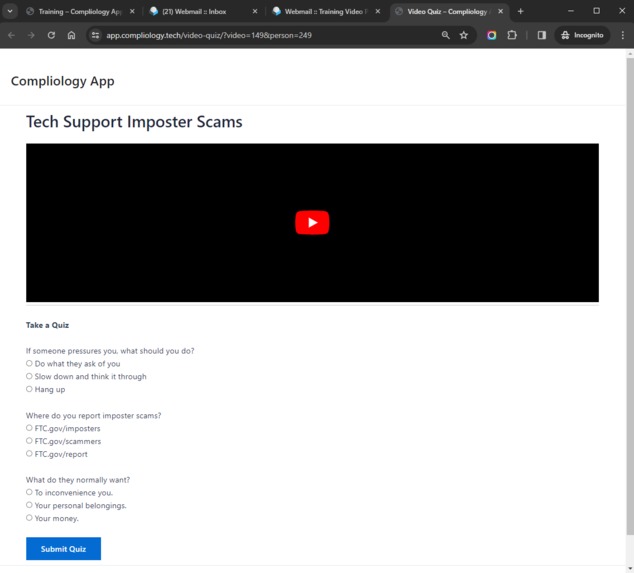Click the 'Take a Quiz' heading
This screenshot has width=634, height=573.
[x=47, y=325]
